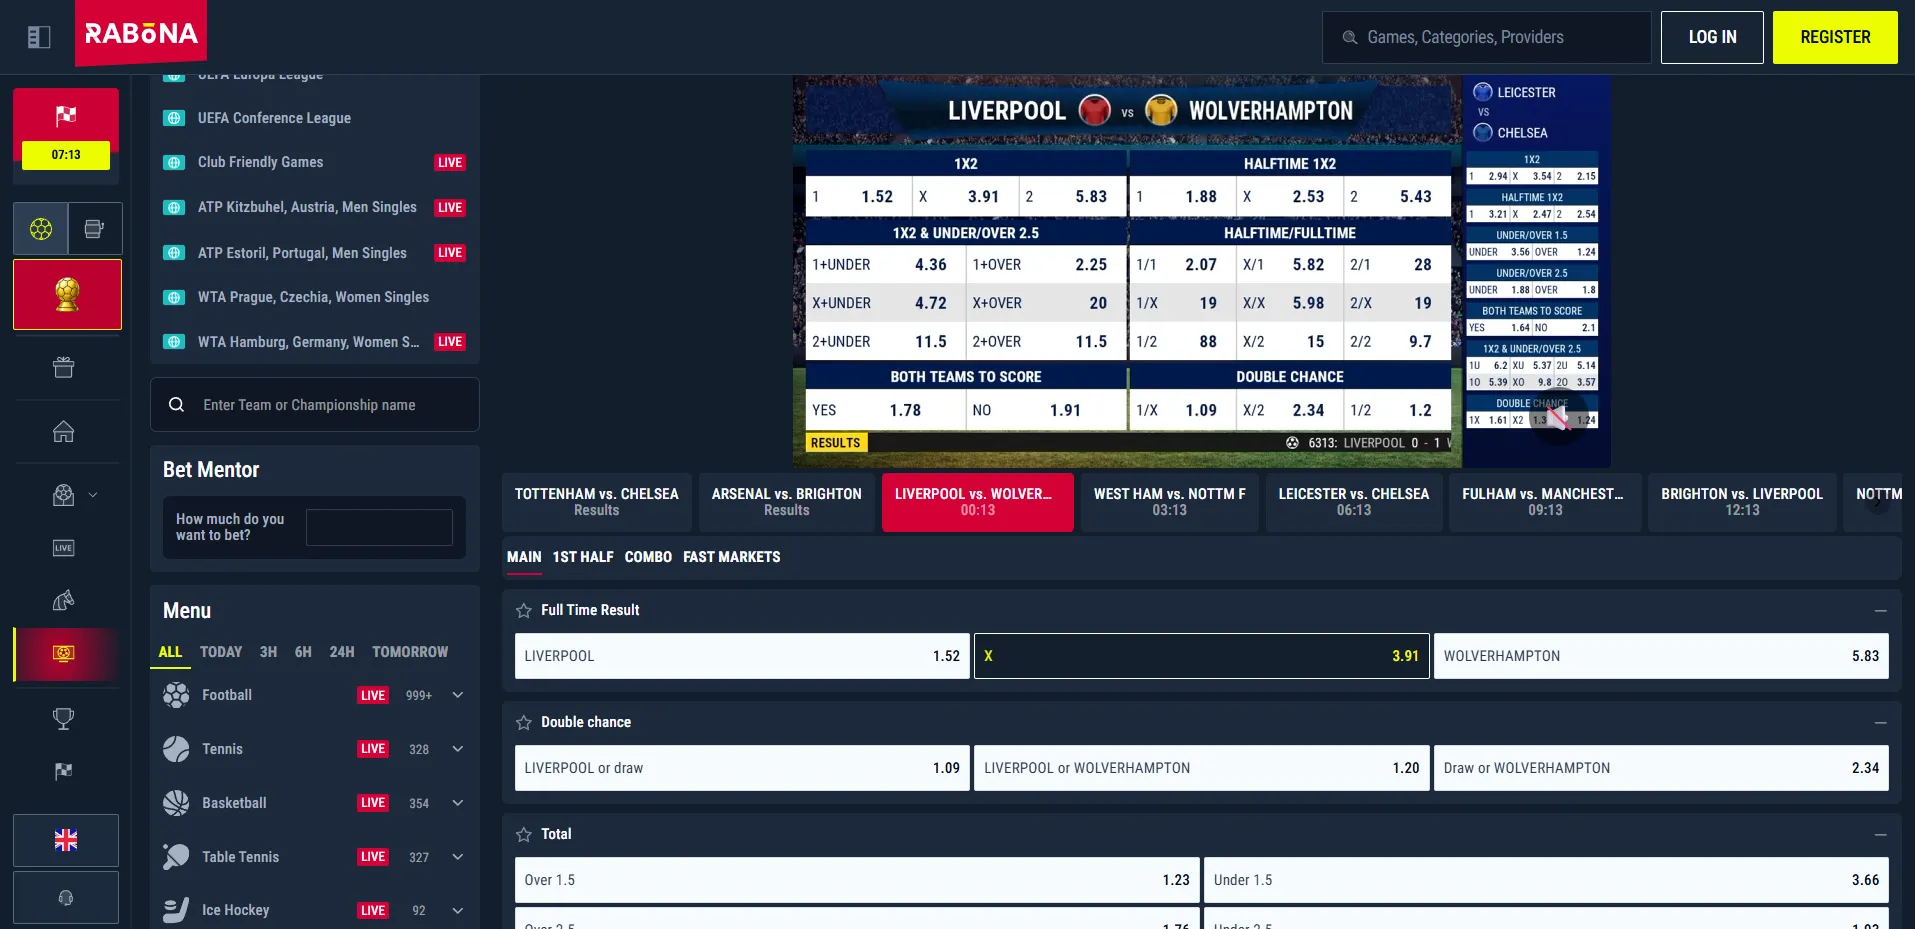Expand the Tennis sport list
The width and height of the screenshot is (1915, 929).
pyautogui.click(x=458, y=749)
